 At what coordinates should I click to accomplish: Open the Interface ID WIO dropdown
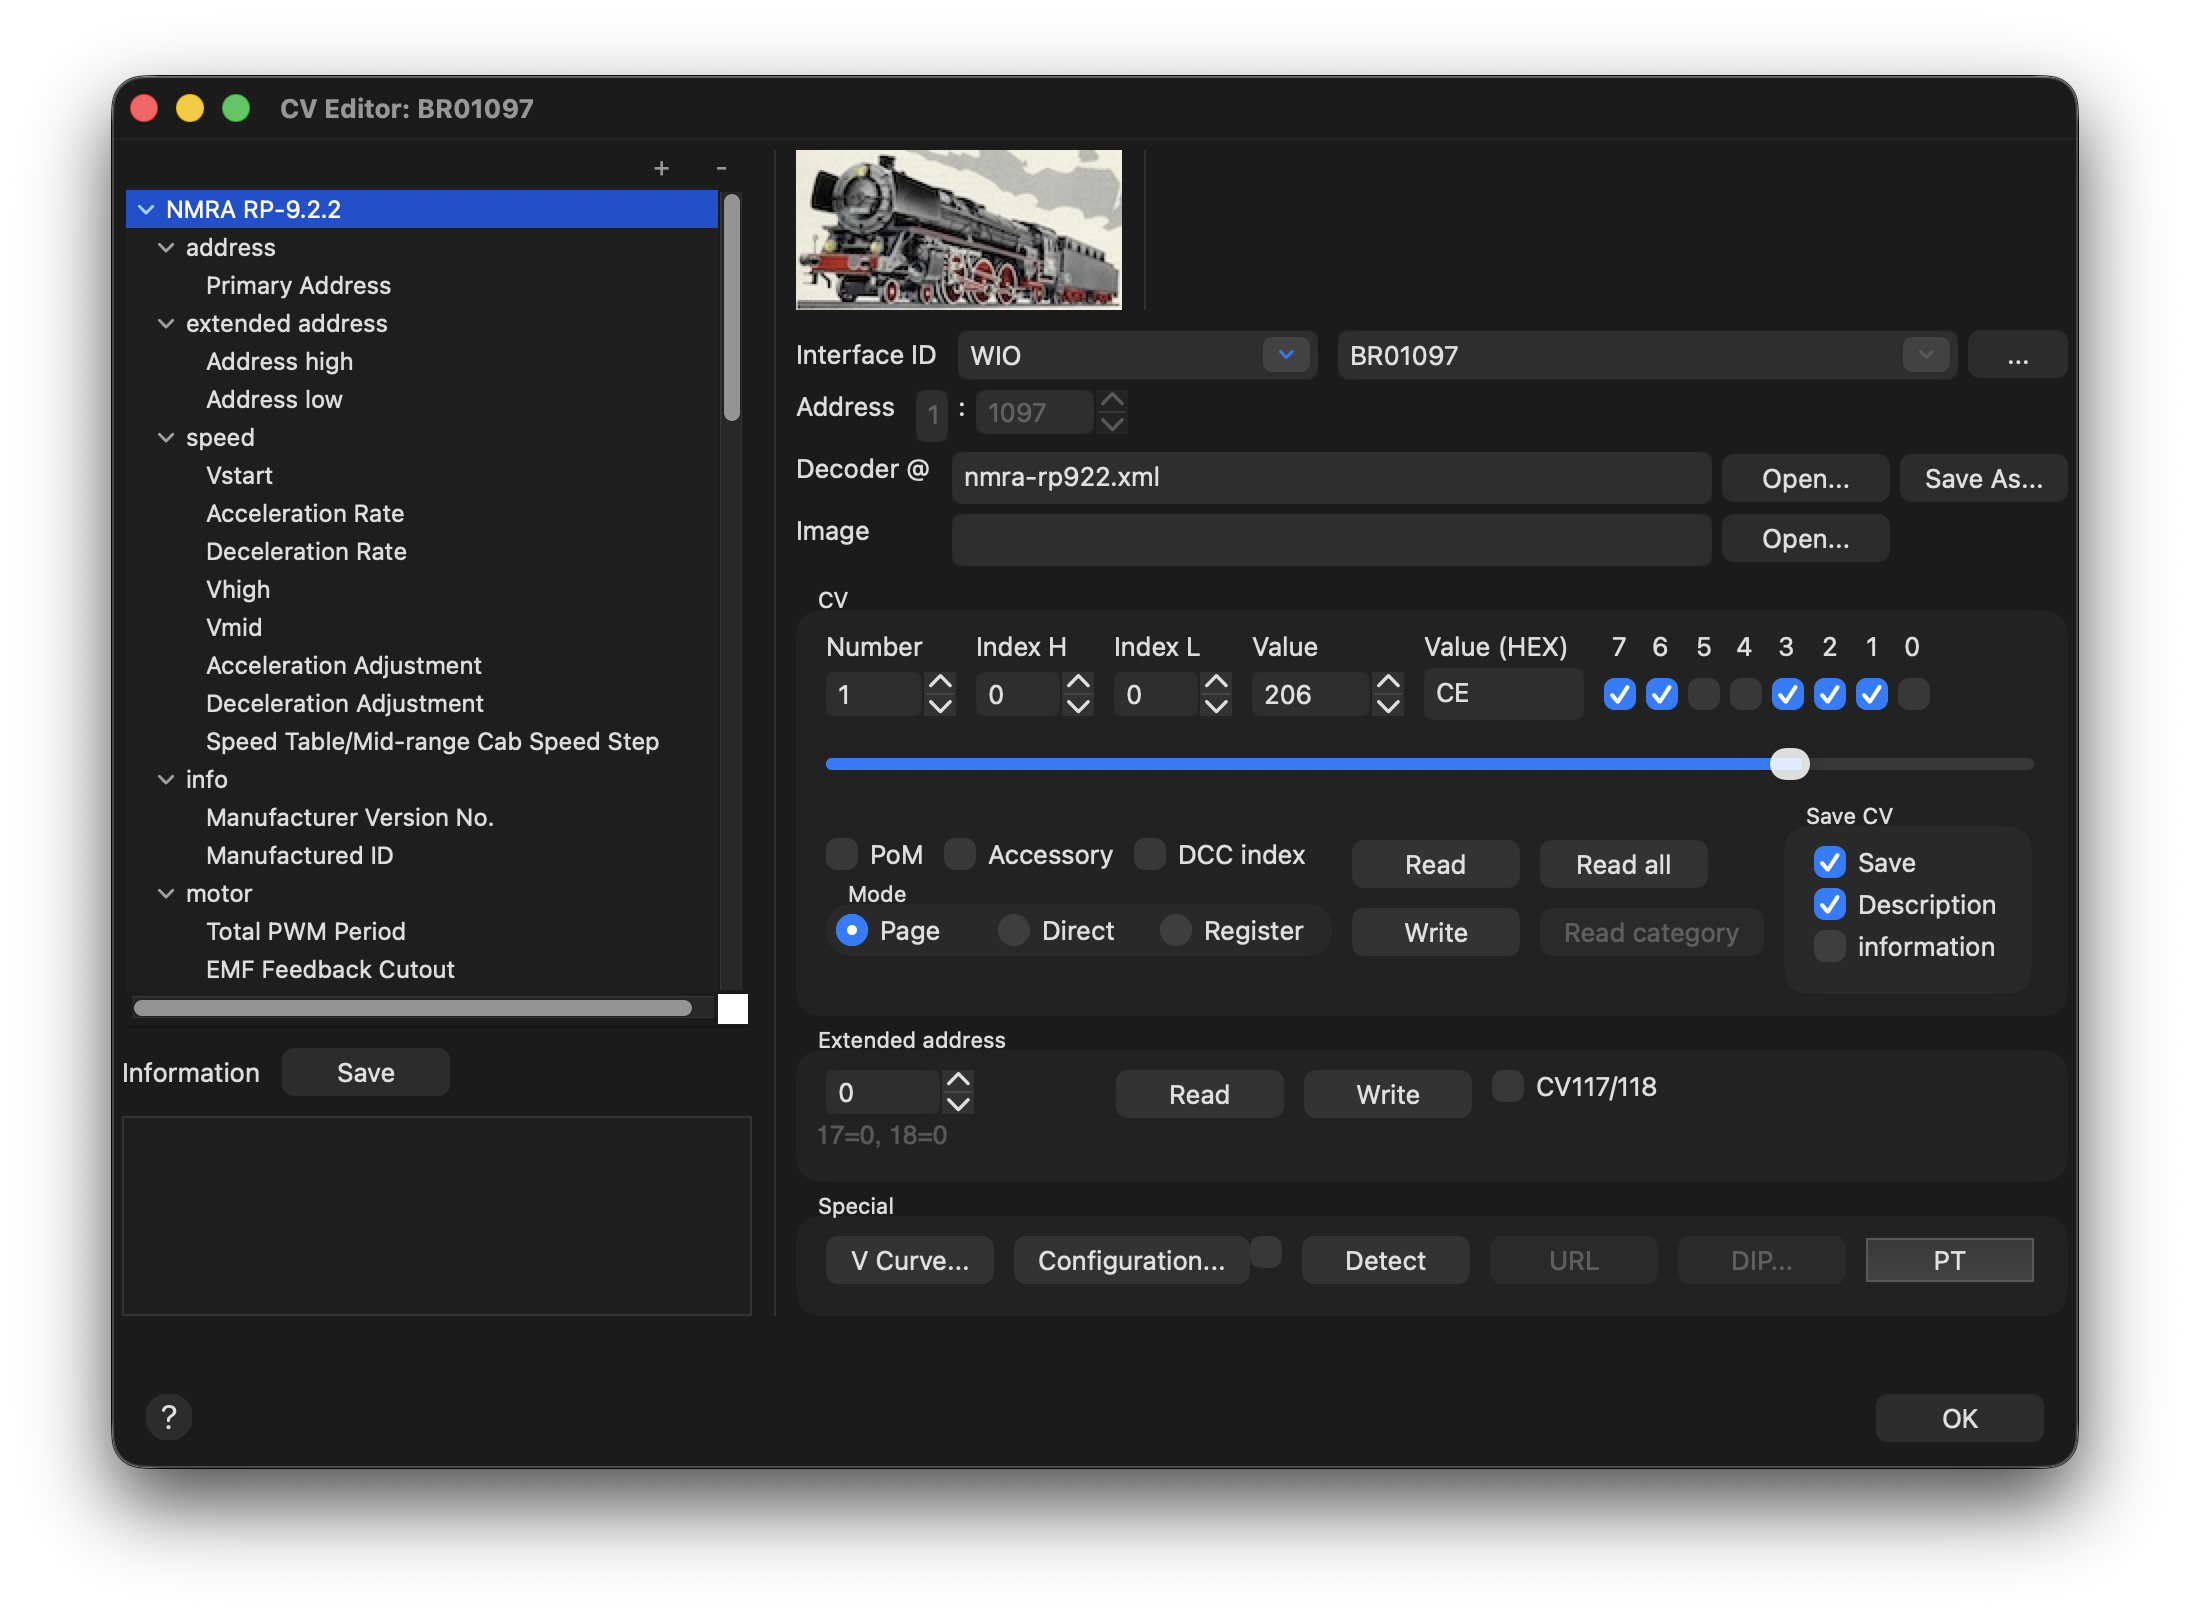pyautogui.click(x=1286, y=355)
